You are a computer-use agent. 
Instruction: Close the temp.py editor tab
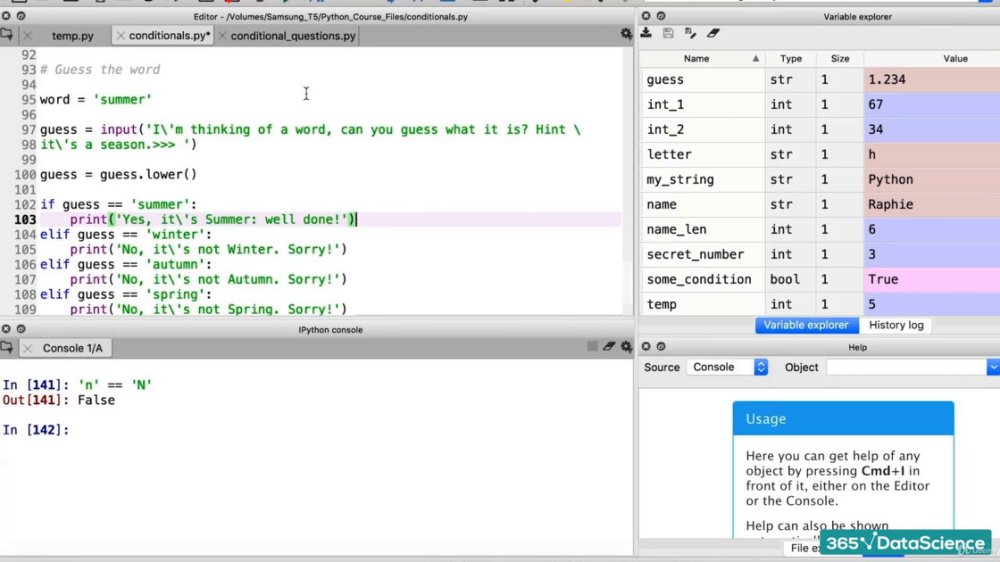(x=27, y=36)
